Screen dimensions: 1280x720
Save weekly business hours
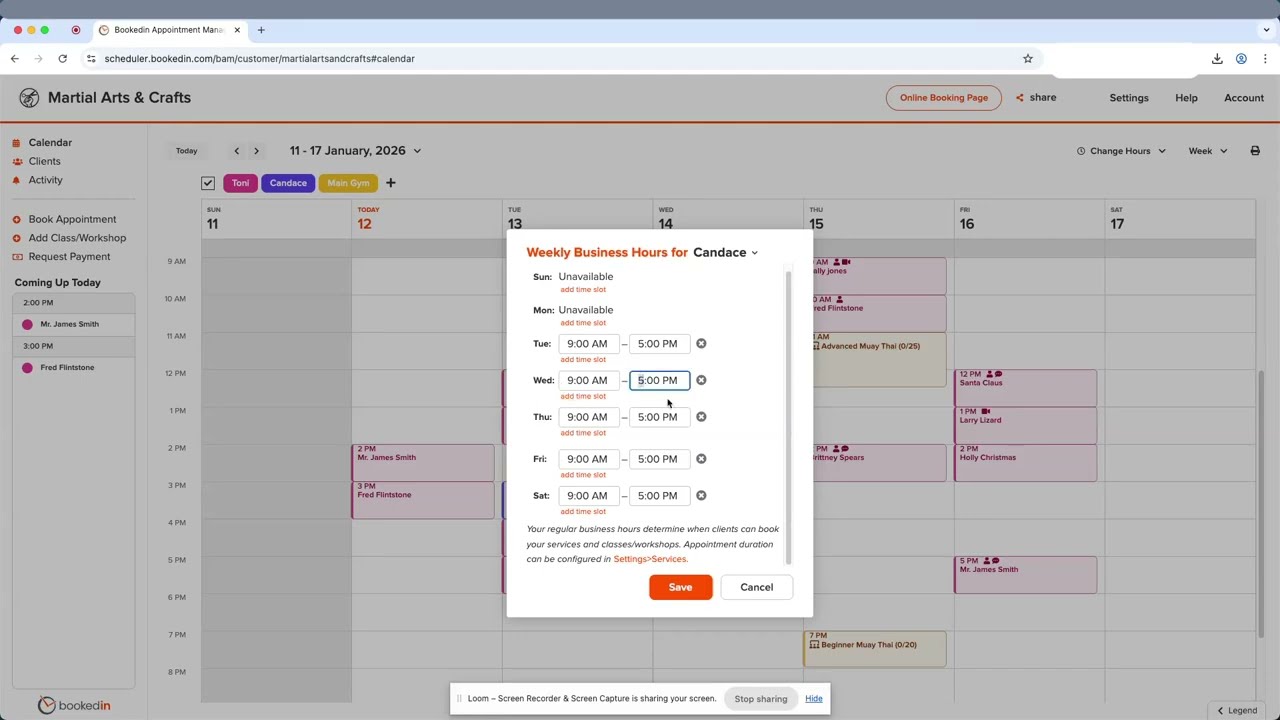[x=680, y=587]
